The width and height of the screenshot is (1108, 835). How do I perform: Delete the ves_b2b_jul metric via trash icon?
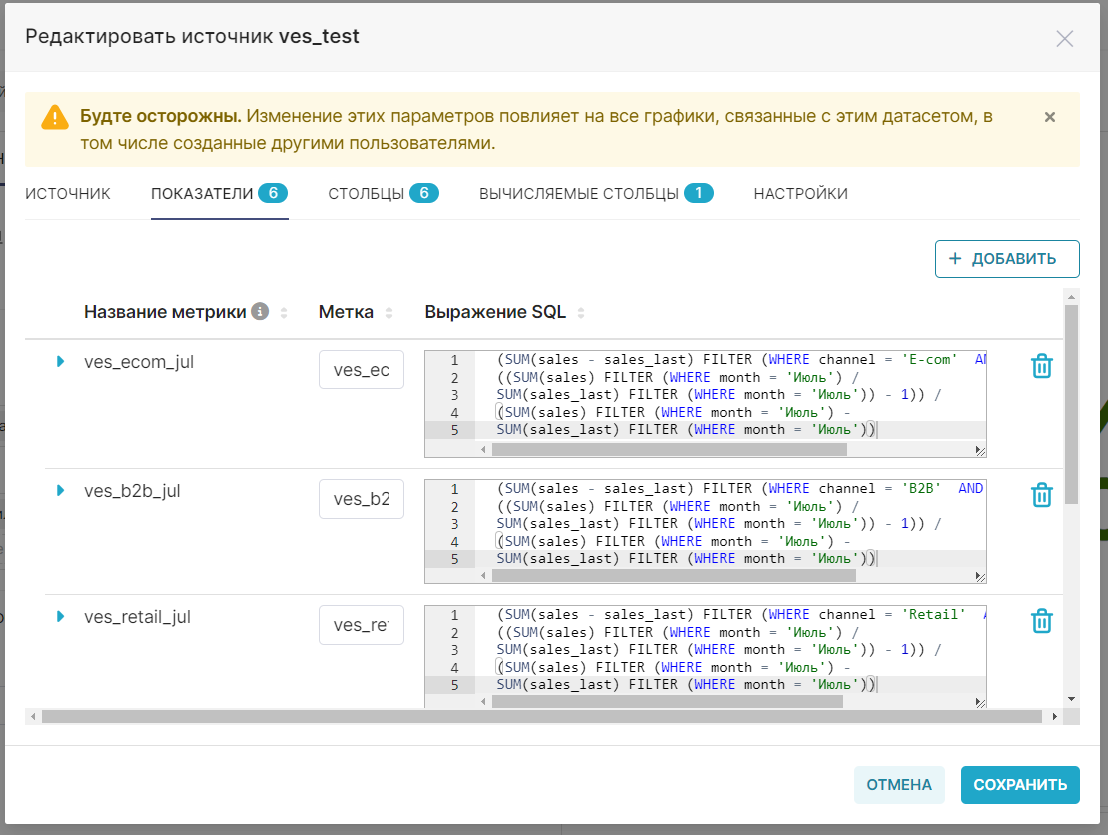click(1041, 494)
